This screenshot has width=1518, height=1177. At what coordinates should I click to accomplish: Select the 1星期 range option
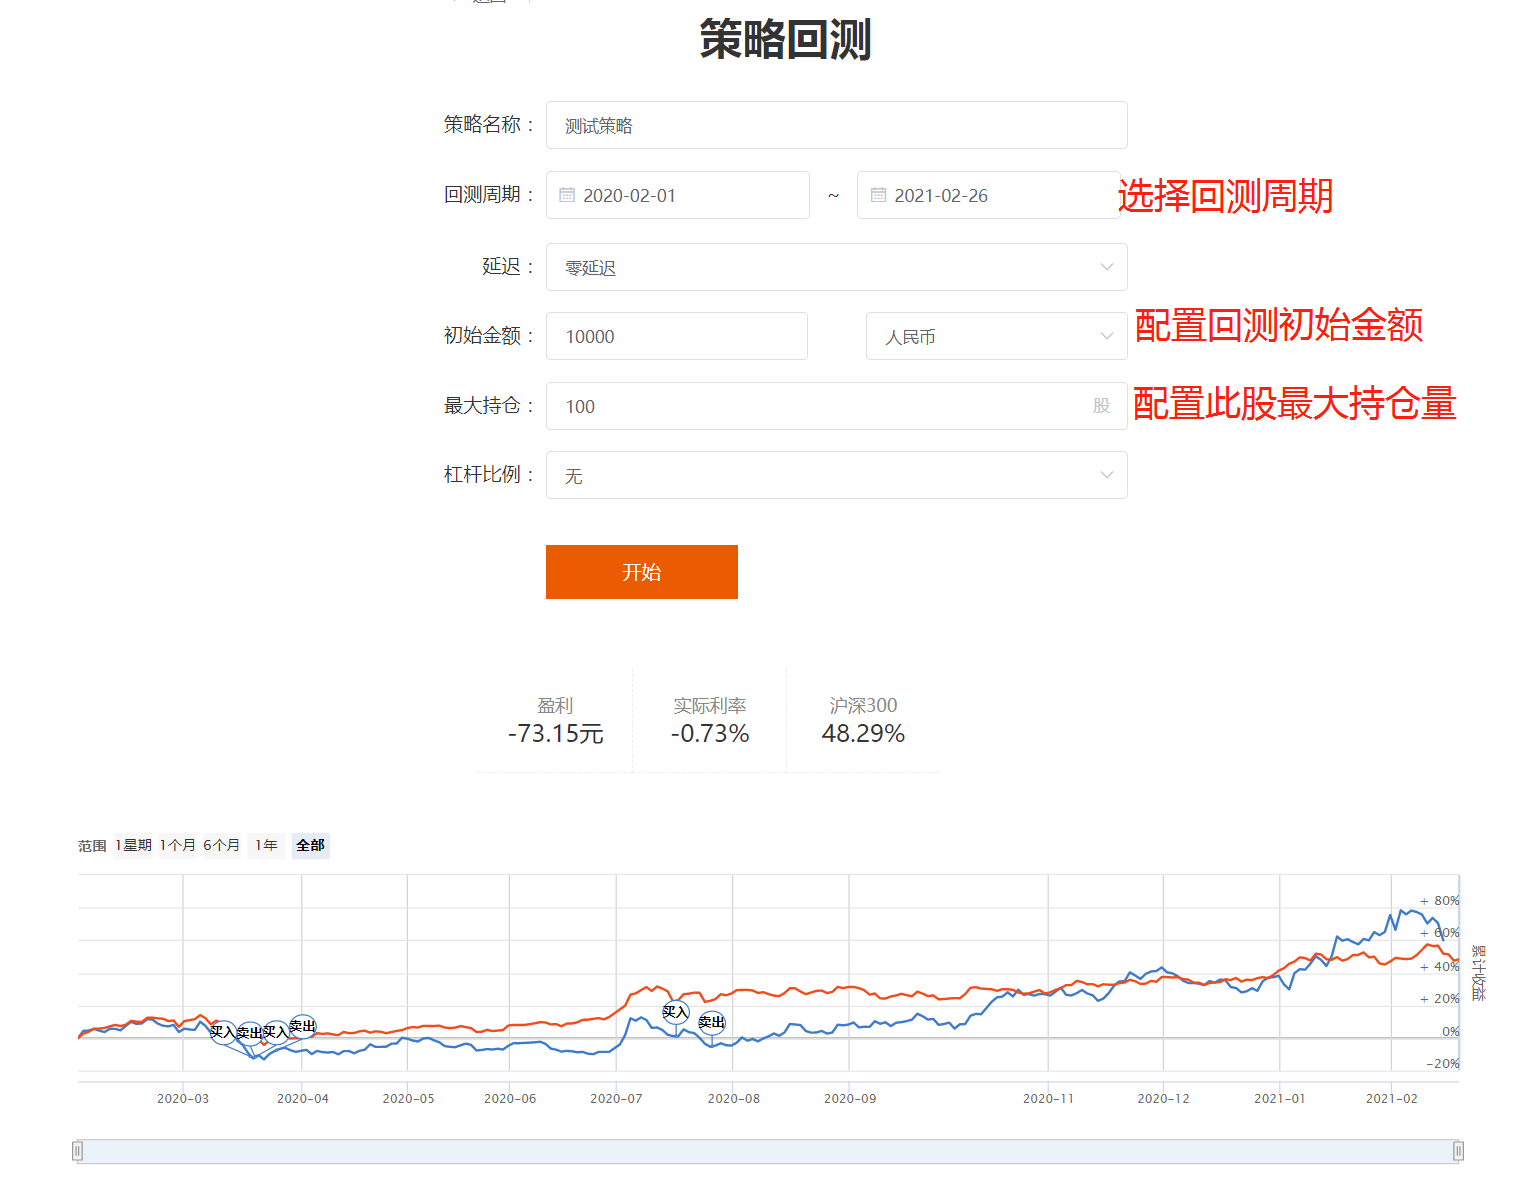[134, 846]
